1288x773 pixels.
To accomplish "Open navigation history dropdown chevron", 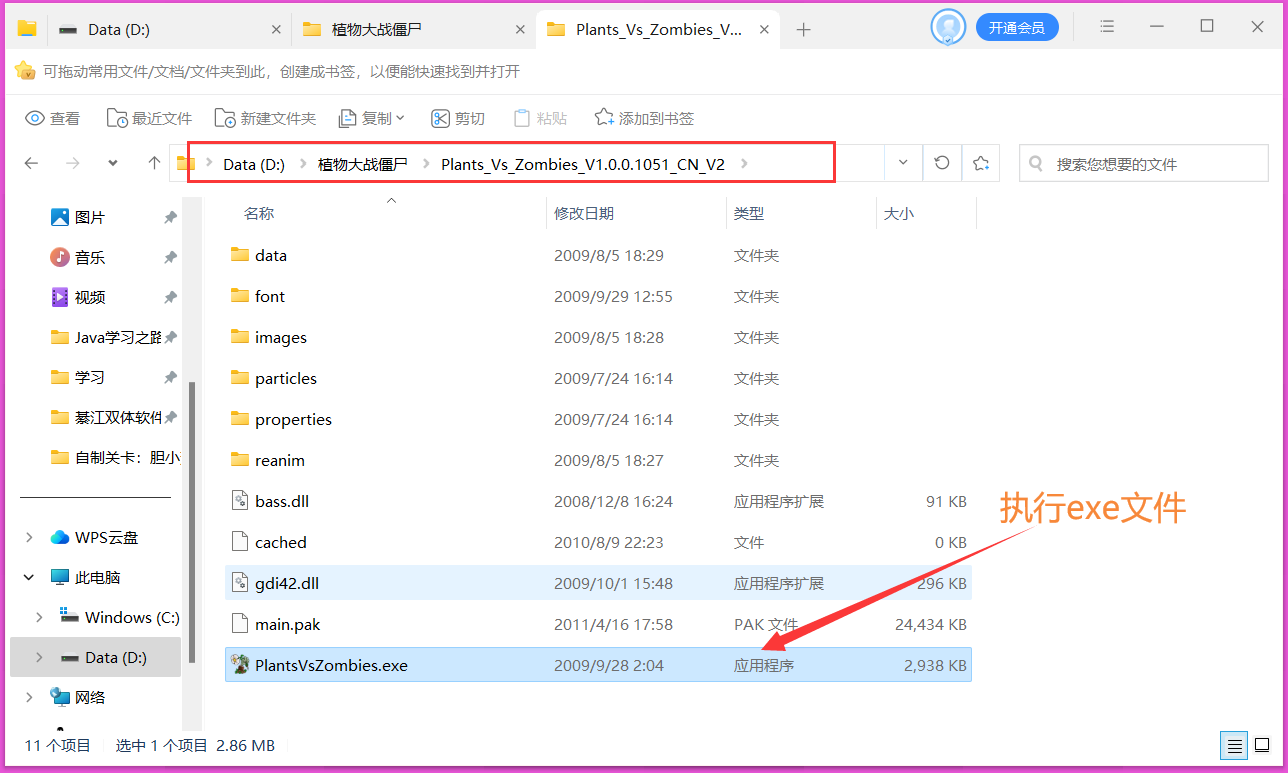I will [x=113, y=163].
